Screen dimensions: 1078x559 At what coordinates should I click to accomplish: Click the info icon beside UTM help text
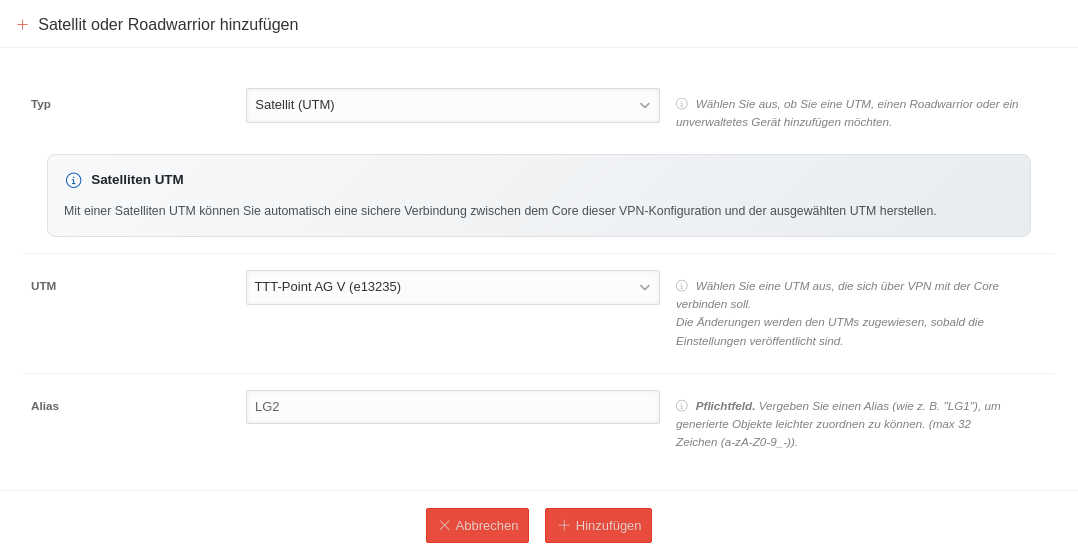click(x=682, y=286)
